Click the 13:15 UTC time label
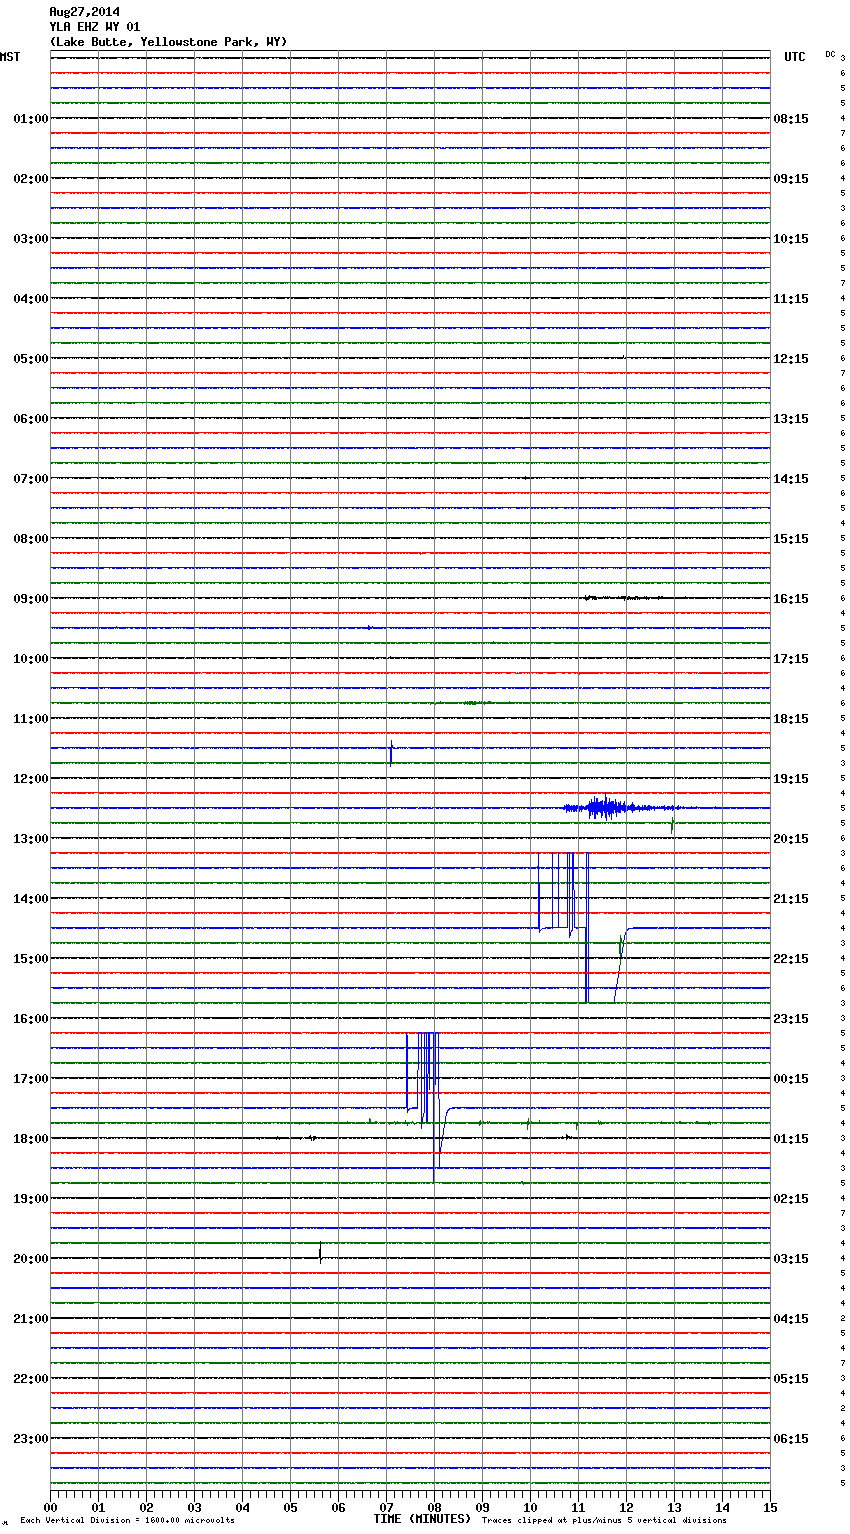Screen dimensions: 850x1534 click(791, 419)
